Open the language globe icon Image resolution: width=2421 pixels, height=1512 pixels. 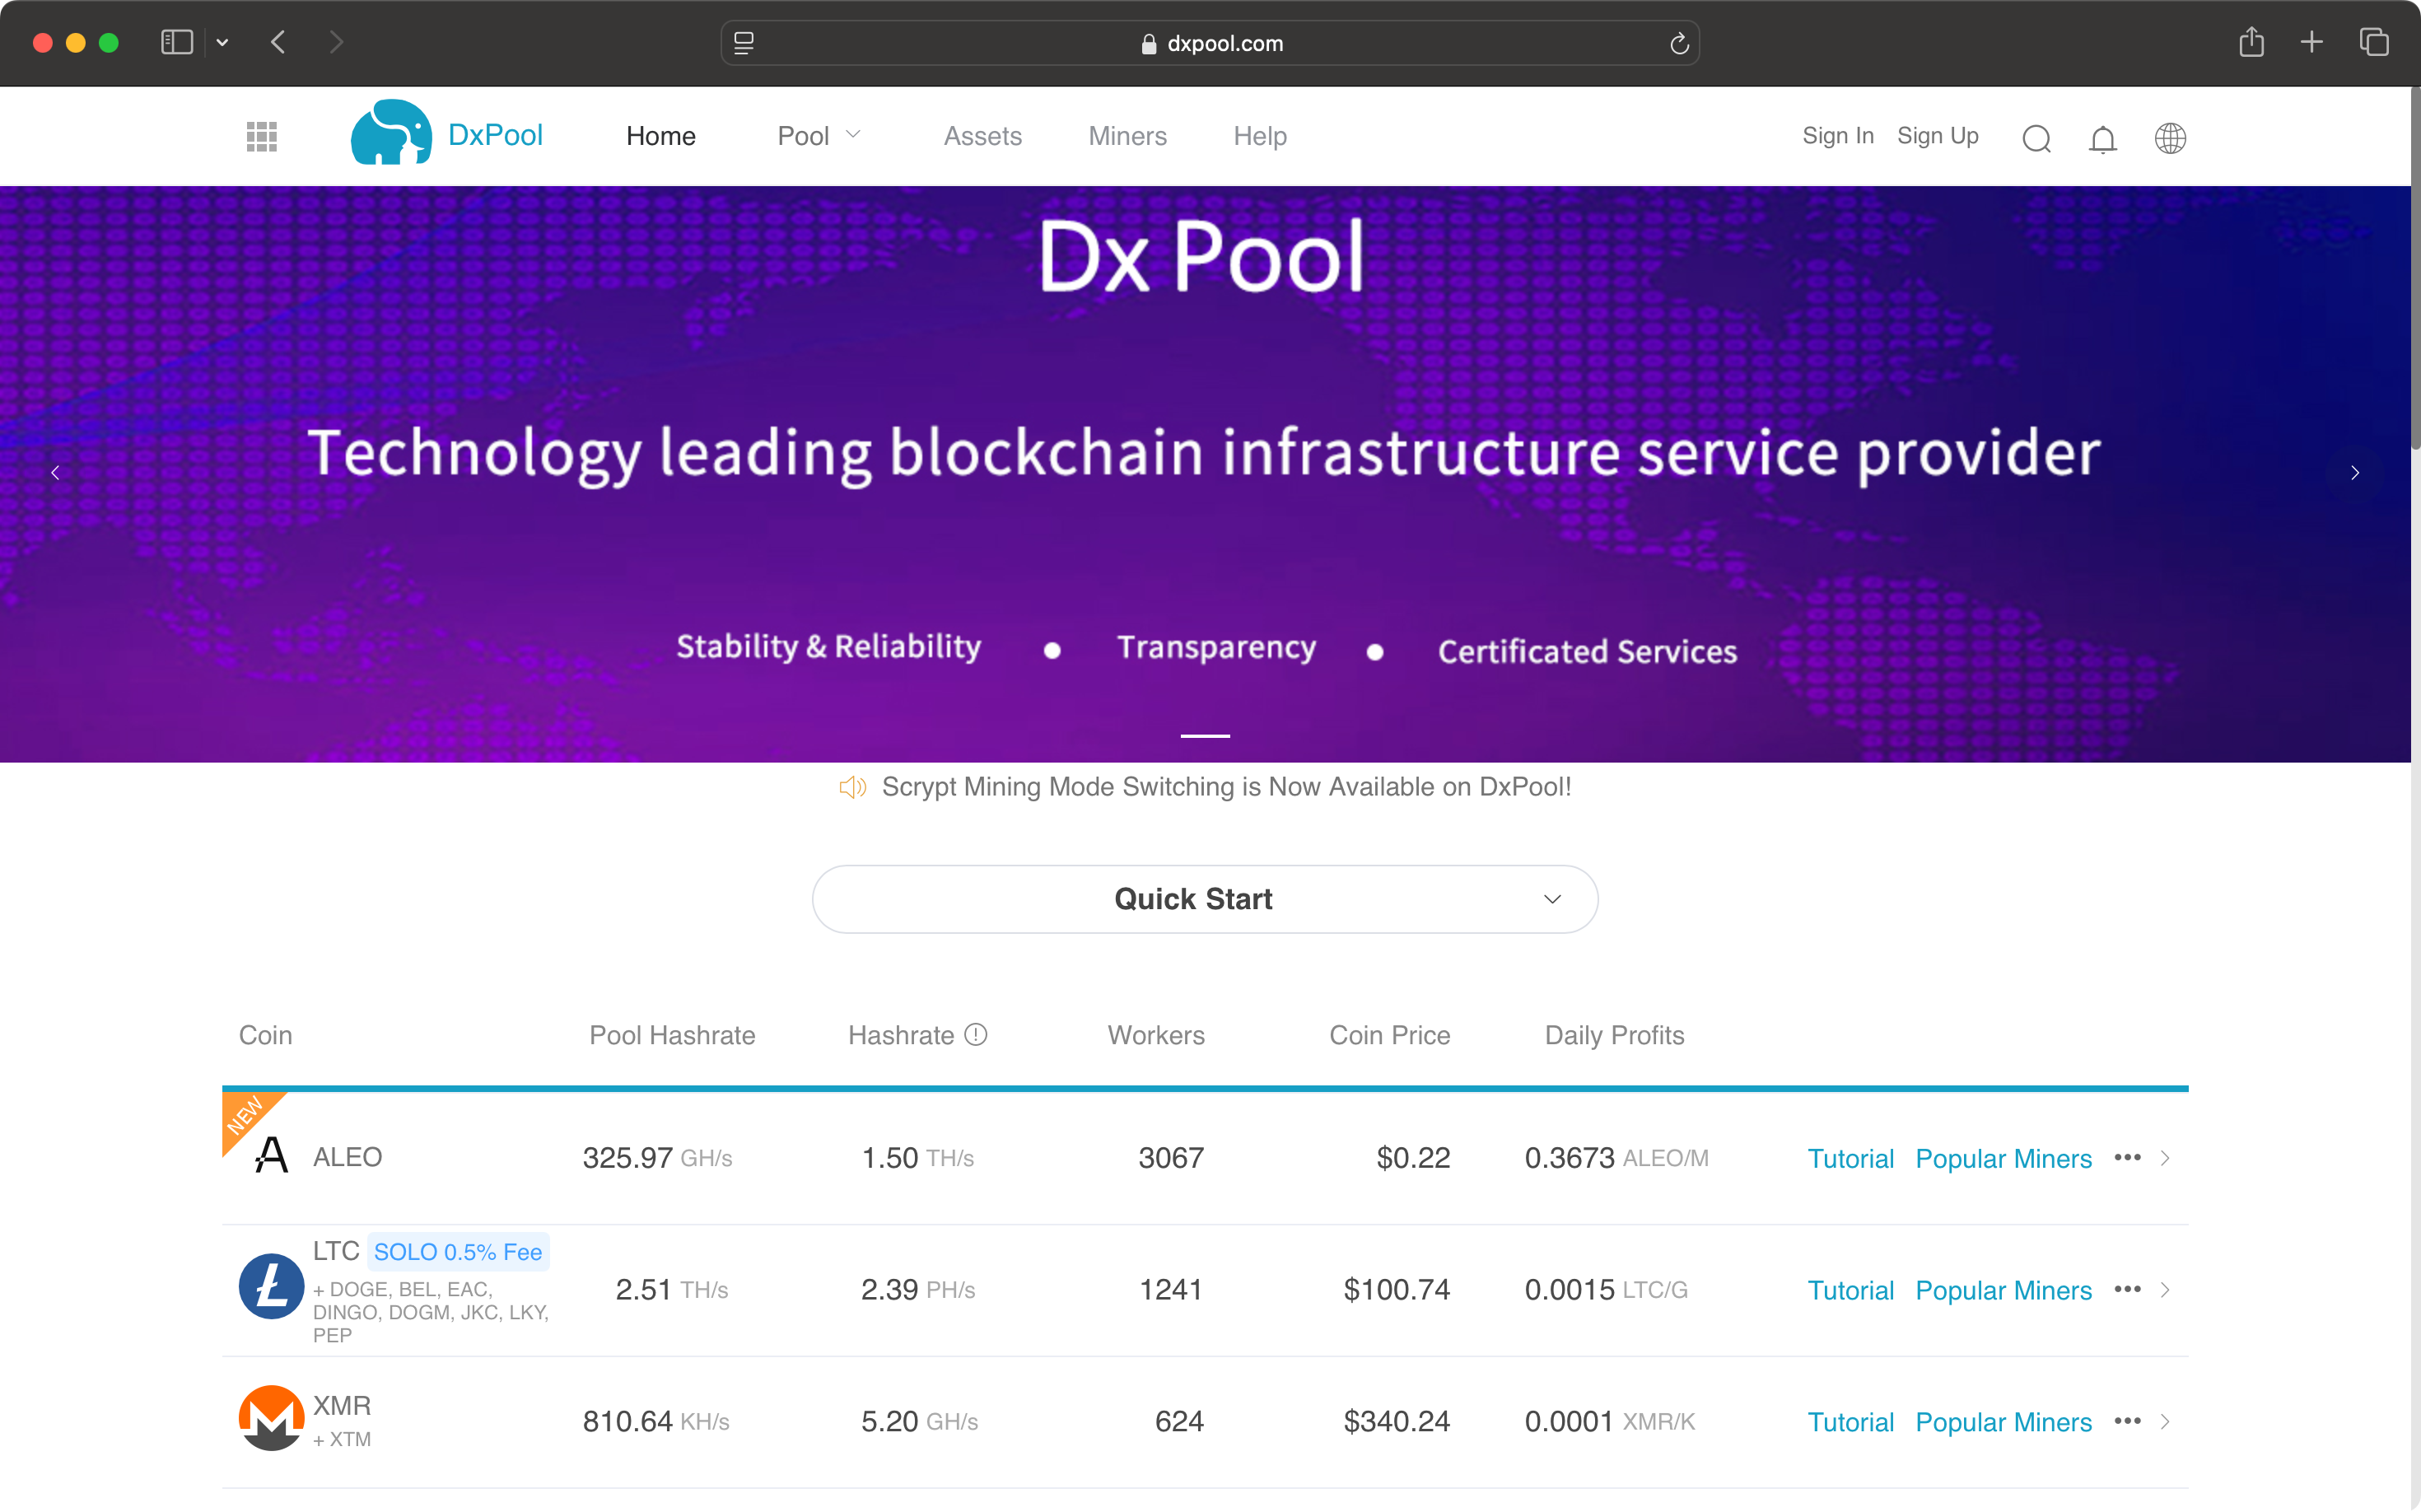click(2169, 138)
